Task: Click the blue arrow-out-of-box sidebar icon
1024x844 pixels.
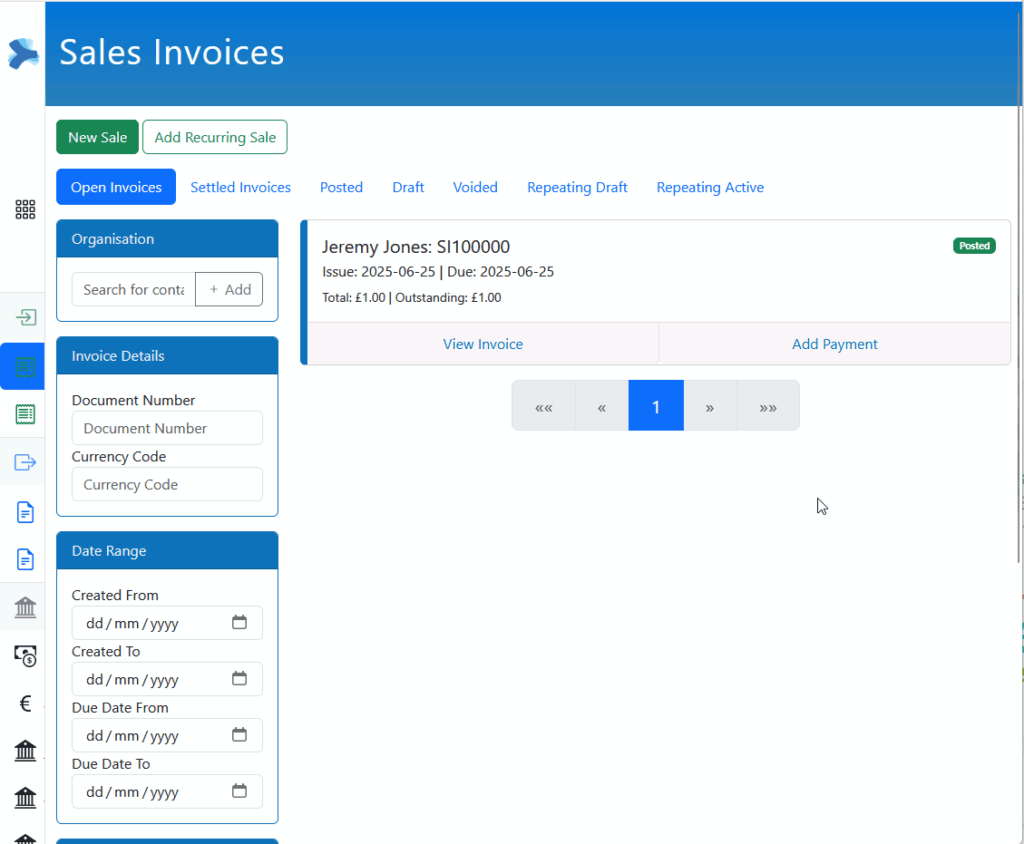Action: tap(25, 462)
